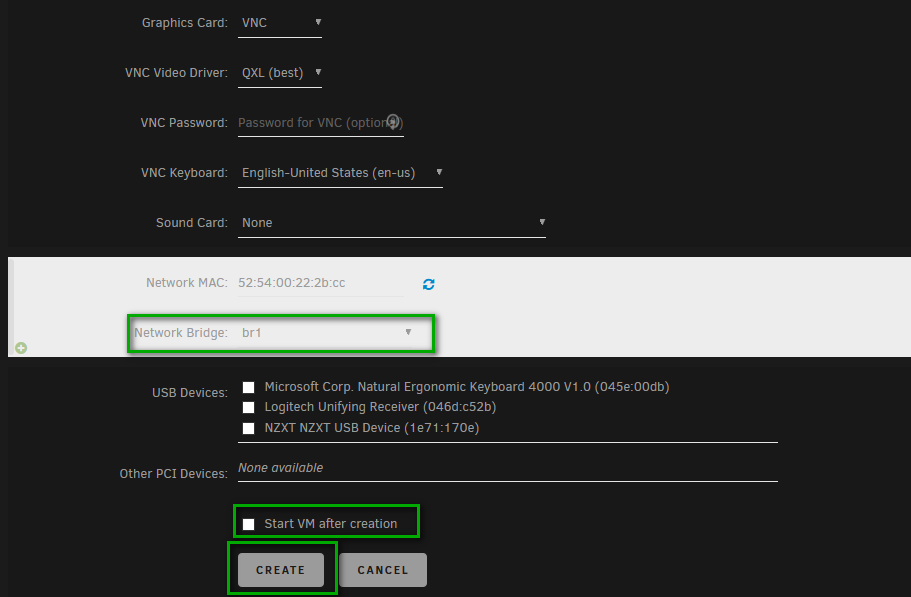Click the 'Network MAC:' label
Viewport: 911px width, 597px height.
click(187, 283)
